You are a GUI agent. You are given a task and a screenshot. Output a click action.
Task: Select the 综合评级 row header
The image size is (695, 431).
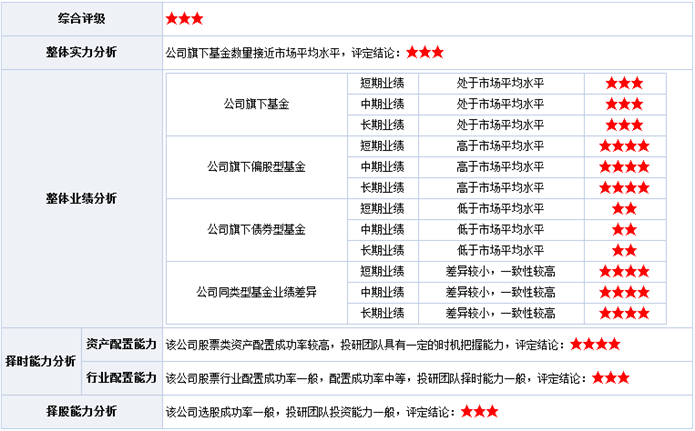[82, 19]
